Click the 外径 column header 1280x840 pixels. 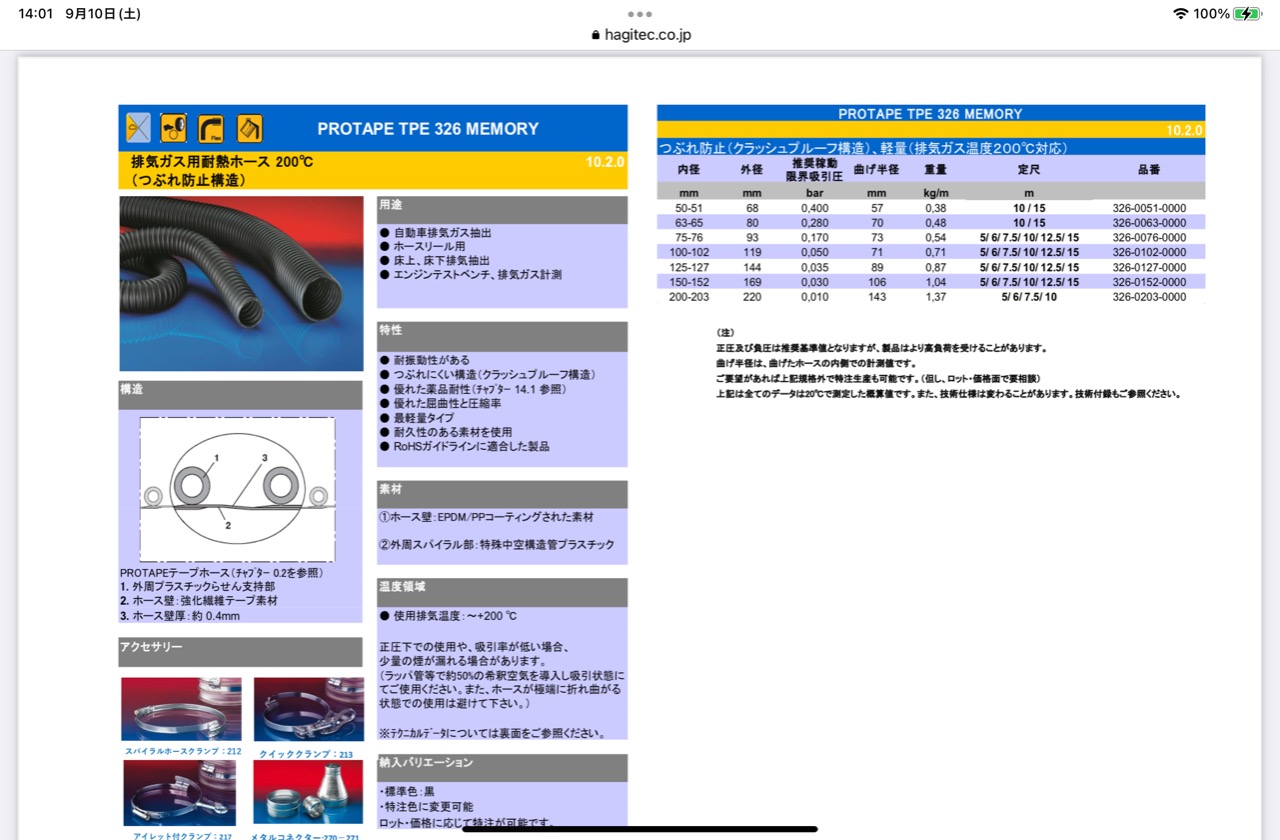[x=751, y=169]
